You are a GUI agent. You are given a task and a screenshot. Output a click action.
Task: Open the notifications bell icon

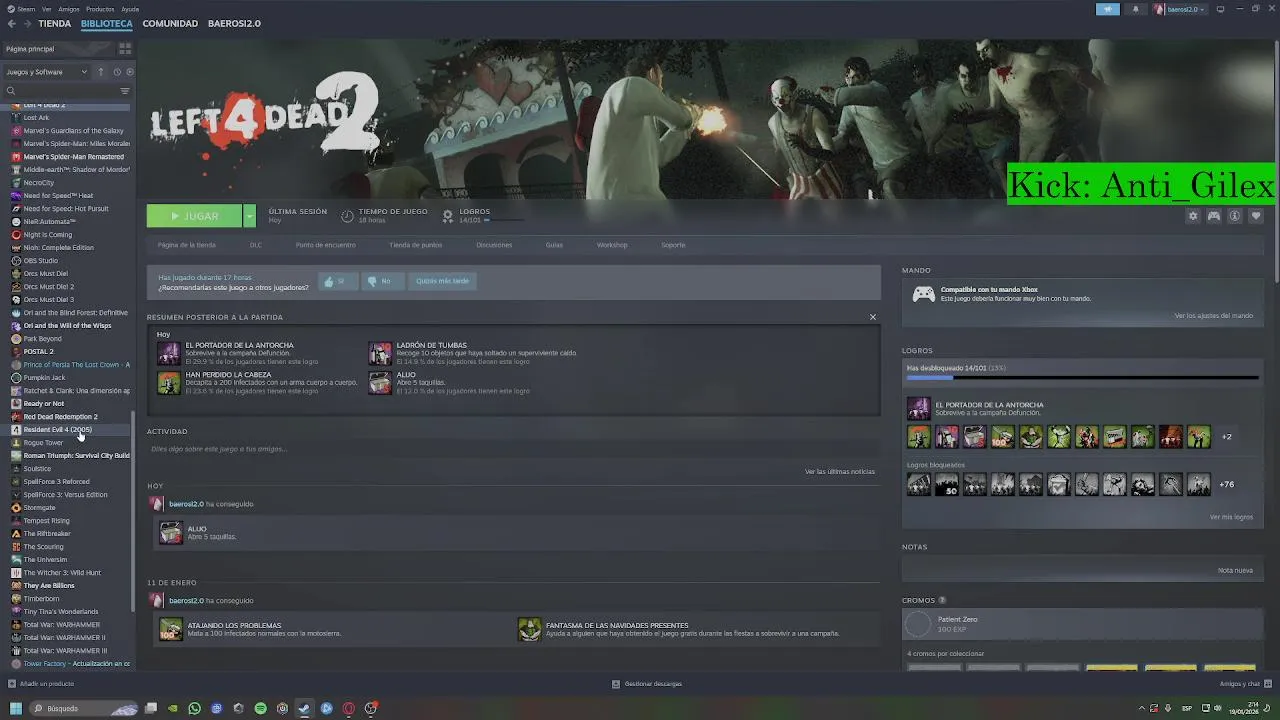click(x=1135, y=9)
